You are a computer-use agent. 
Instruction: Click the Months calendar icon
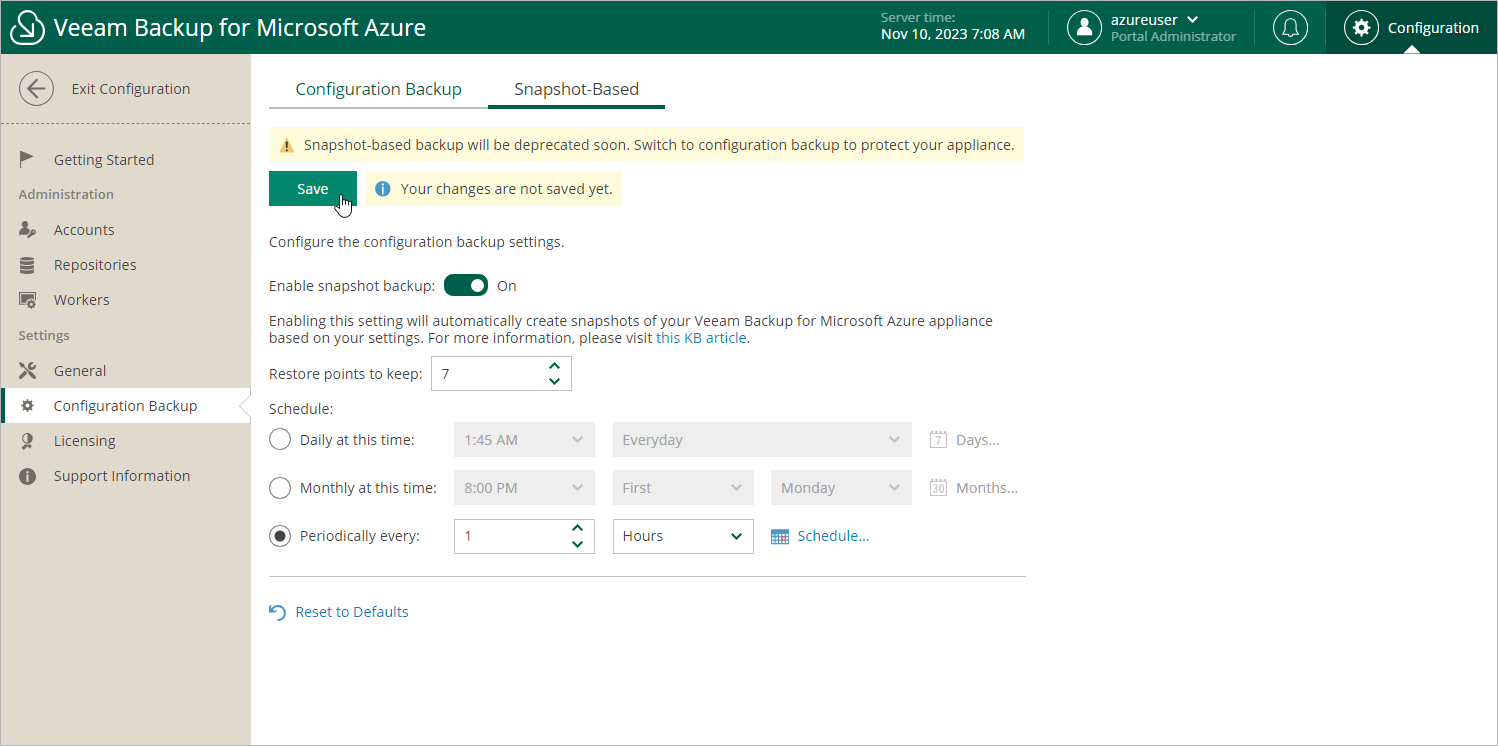tap(938, 488)
